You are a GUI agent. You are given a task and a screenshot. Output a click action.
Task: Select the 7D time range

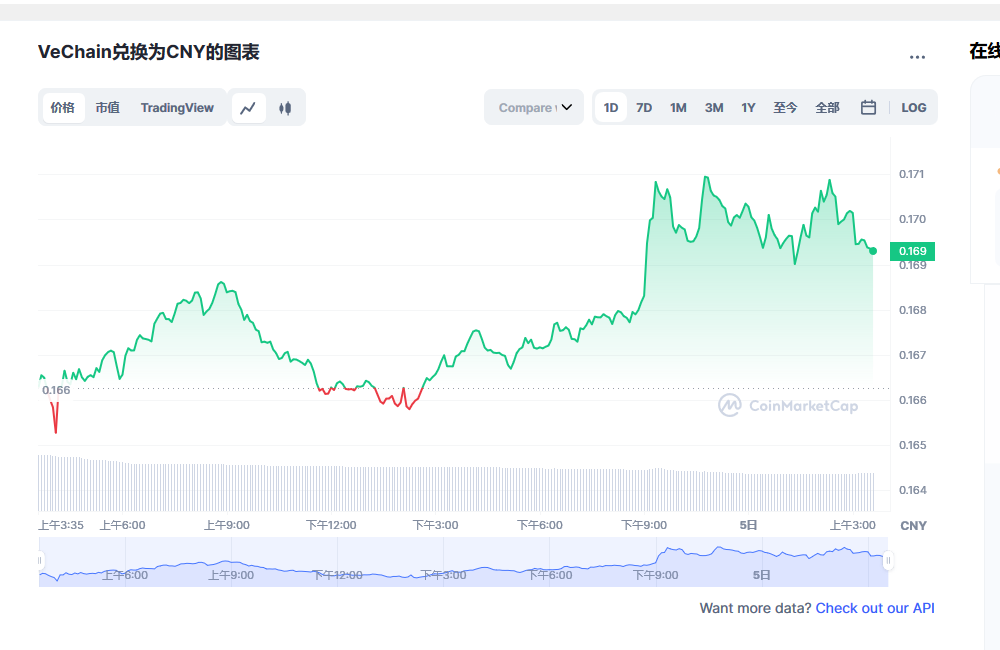(644, 107)
